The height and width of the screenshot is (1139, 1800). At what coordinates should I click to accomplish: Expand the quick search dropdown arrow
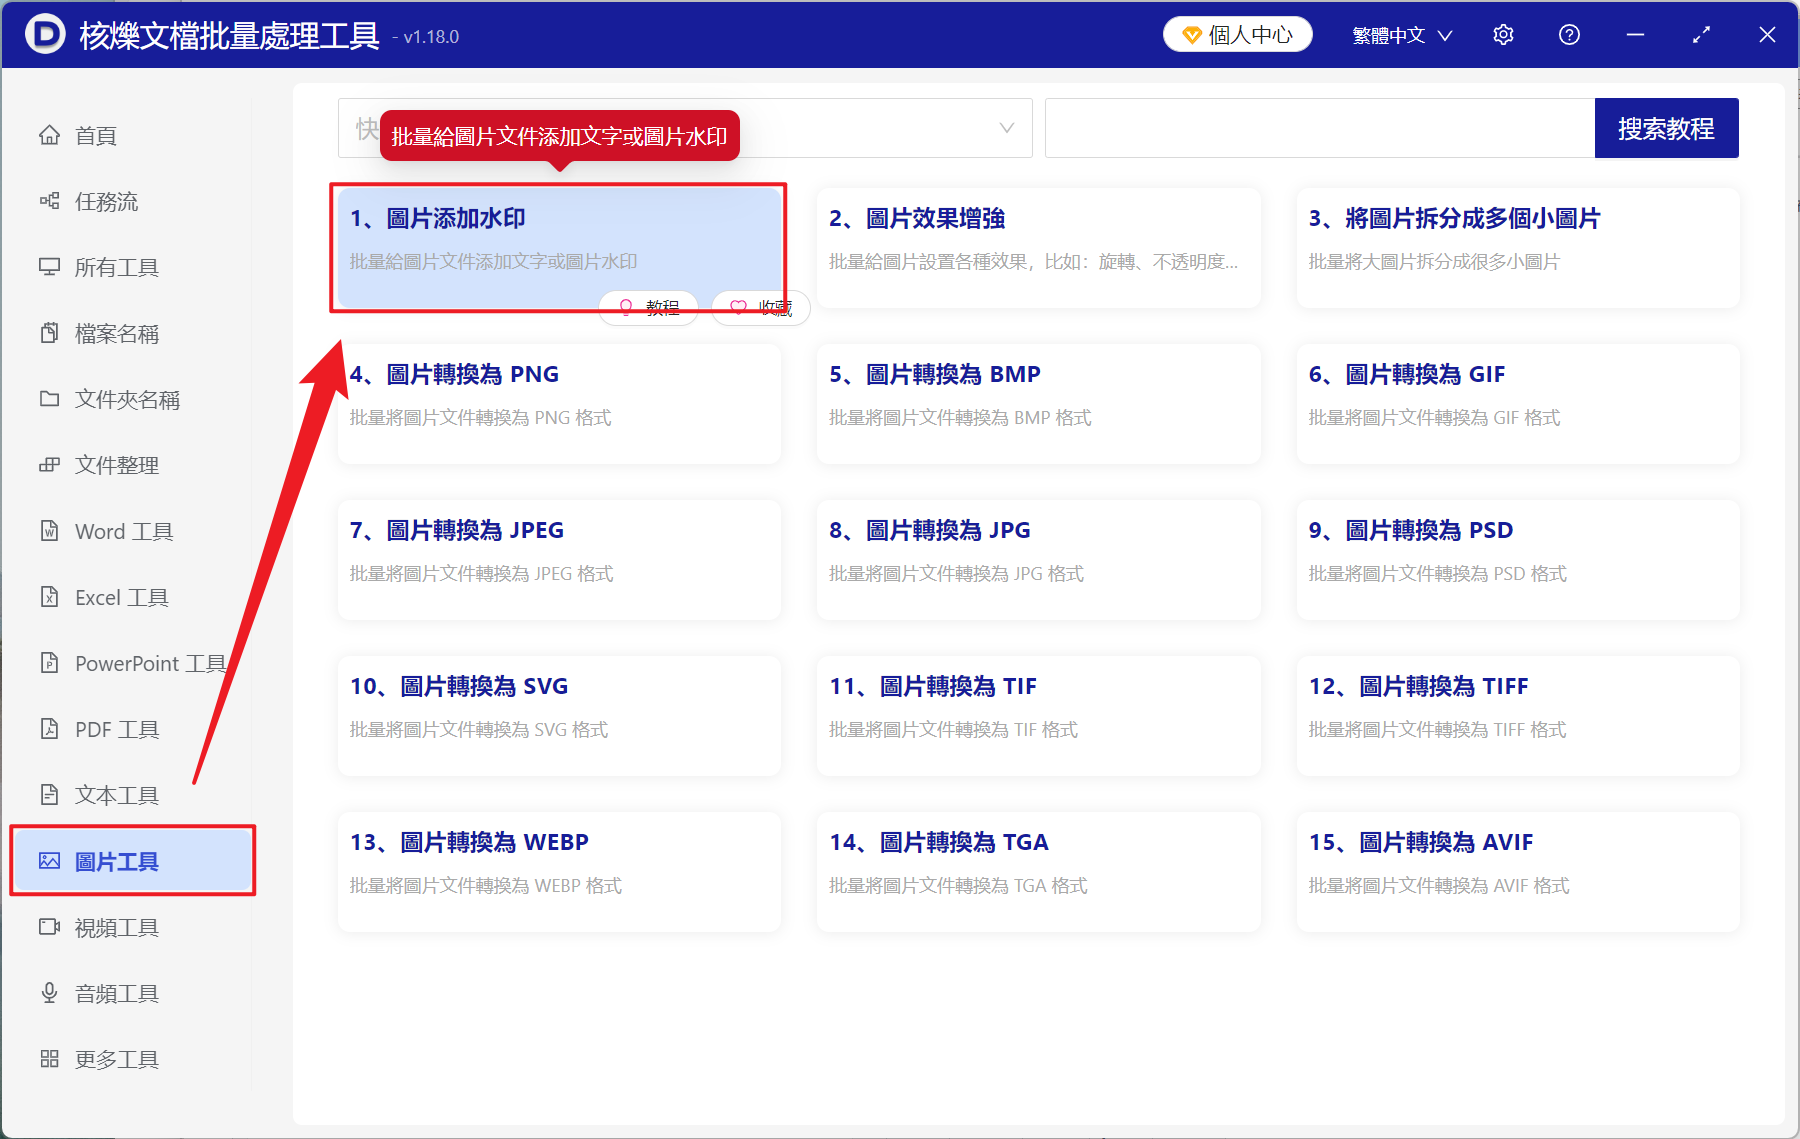point(1005,128)
